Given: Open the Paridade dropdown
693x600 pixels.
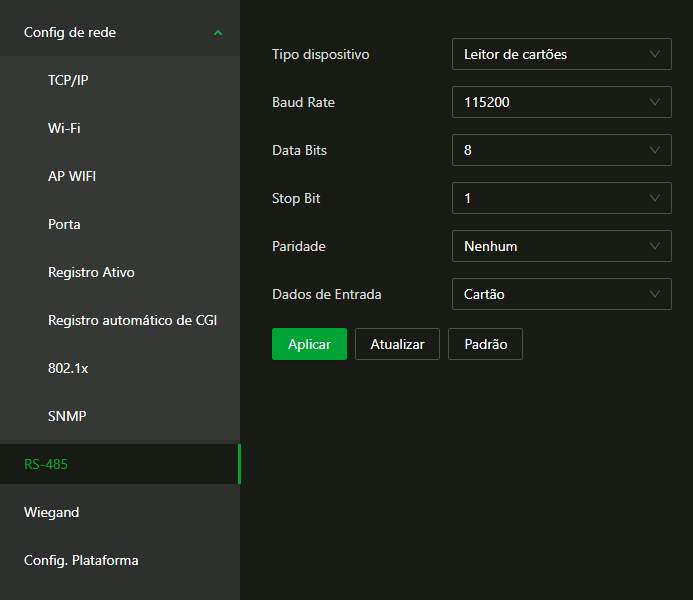Looking at the screenshot, I should [562, 246].
